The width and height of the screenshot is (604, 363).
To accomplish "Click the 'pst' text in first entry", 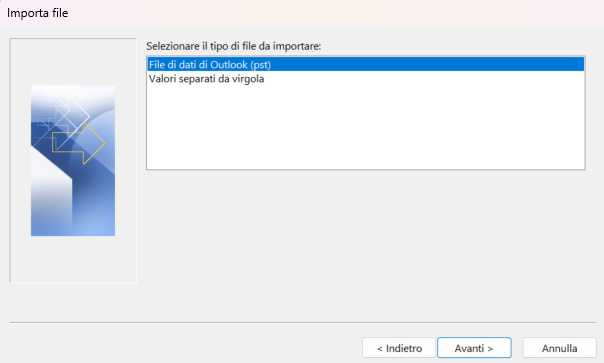I will coord(260,65).
